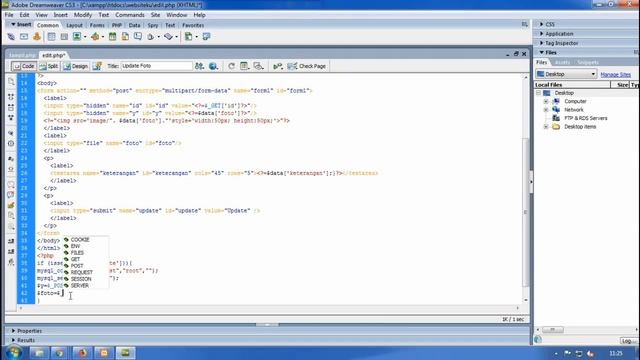Click the File Management icon

pyautogui.click(x=199, y=66)
